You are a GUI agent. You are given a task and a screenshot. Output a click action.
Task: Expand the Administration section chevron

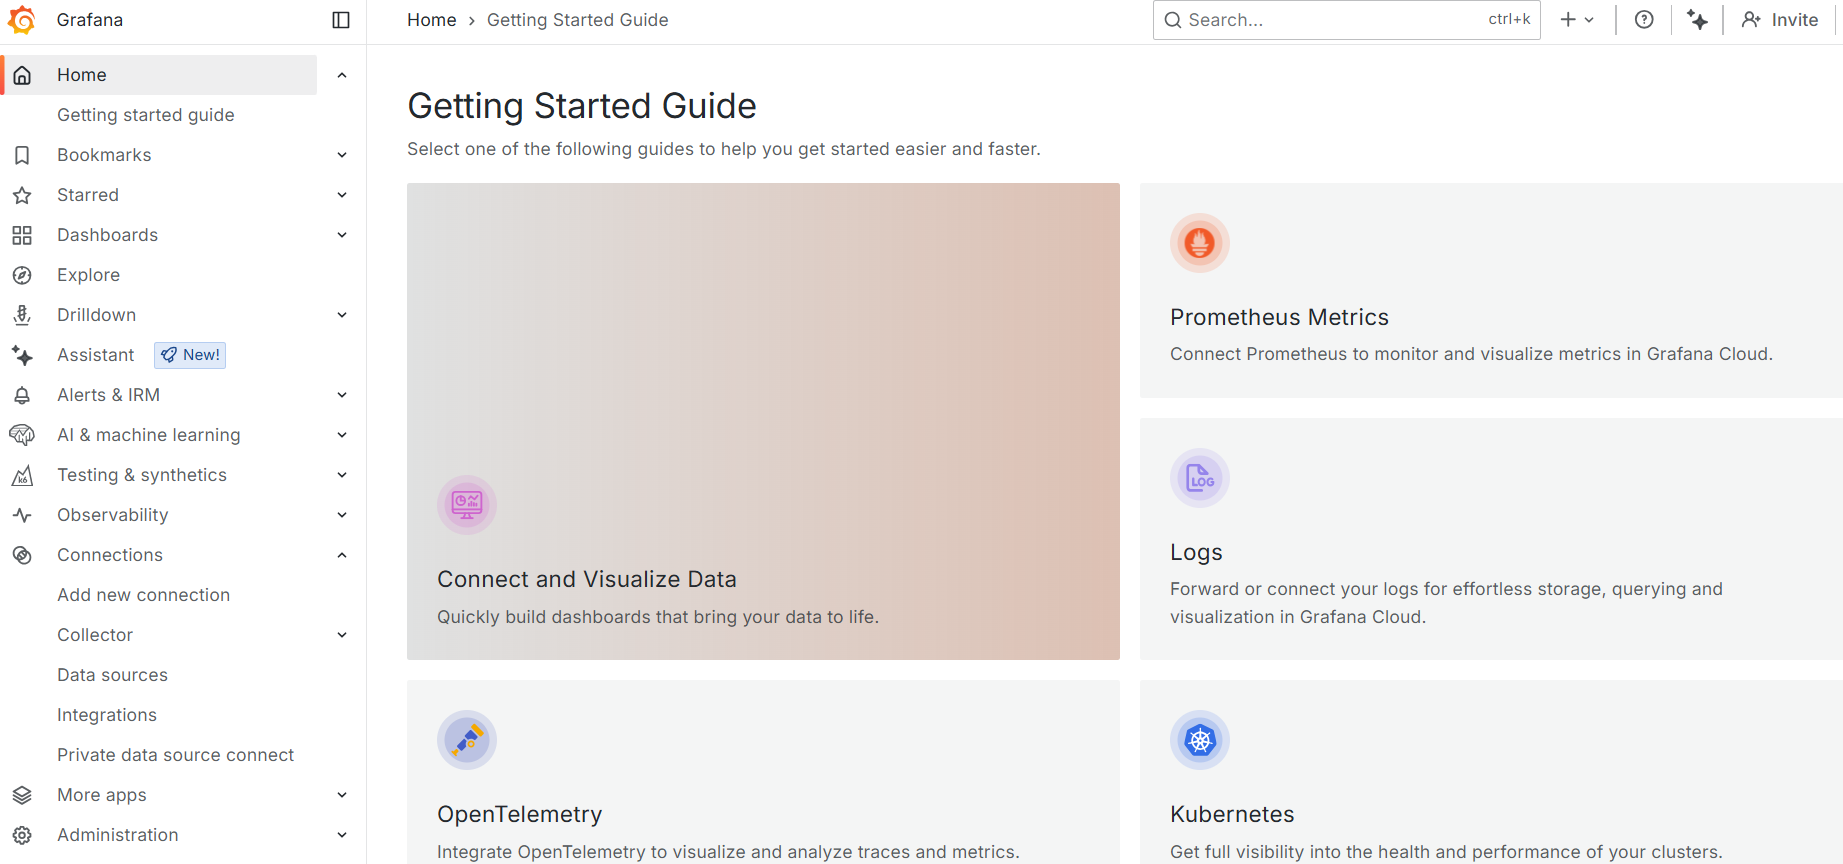coord(342,835)
